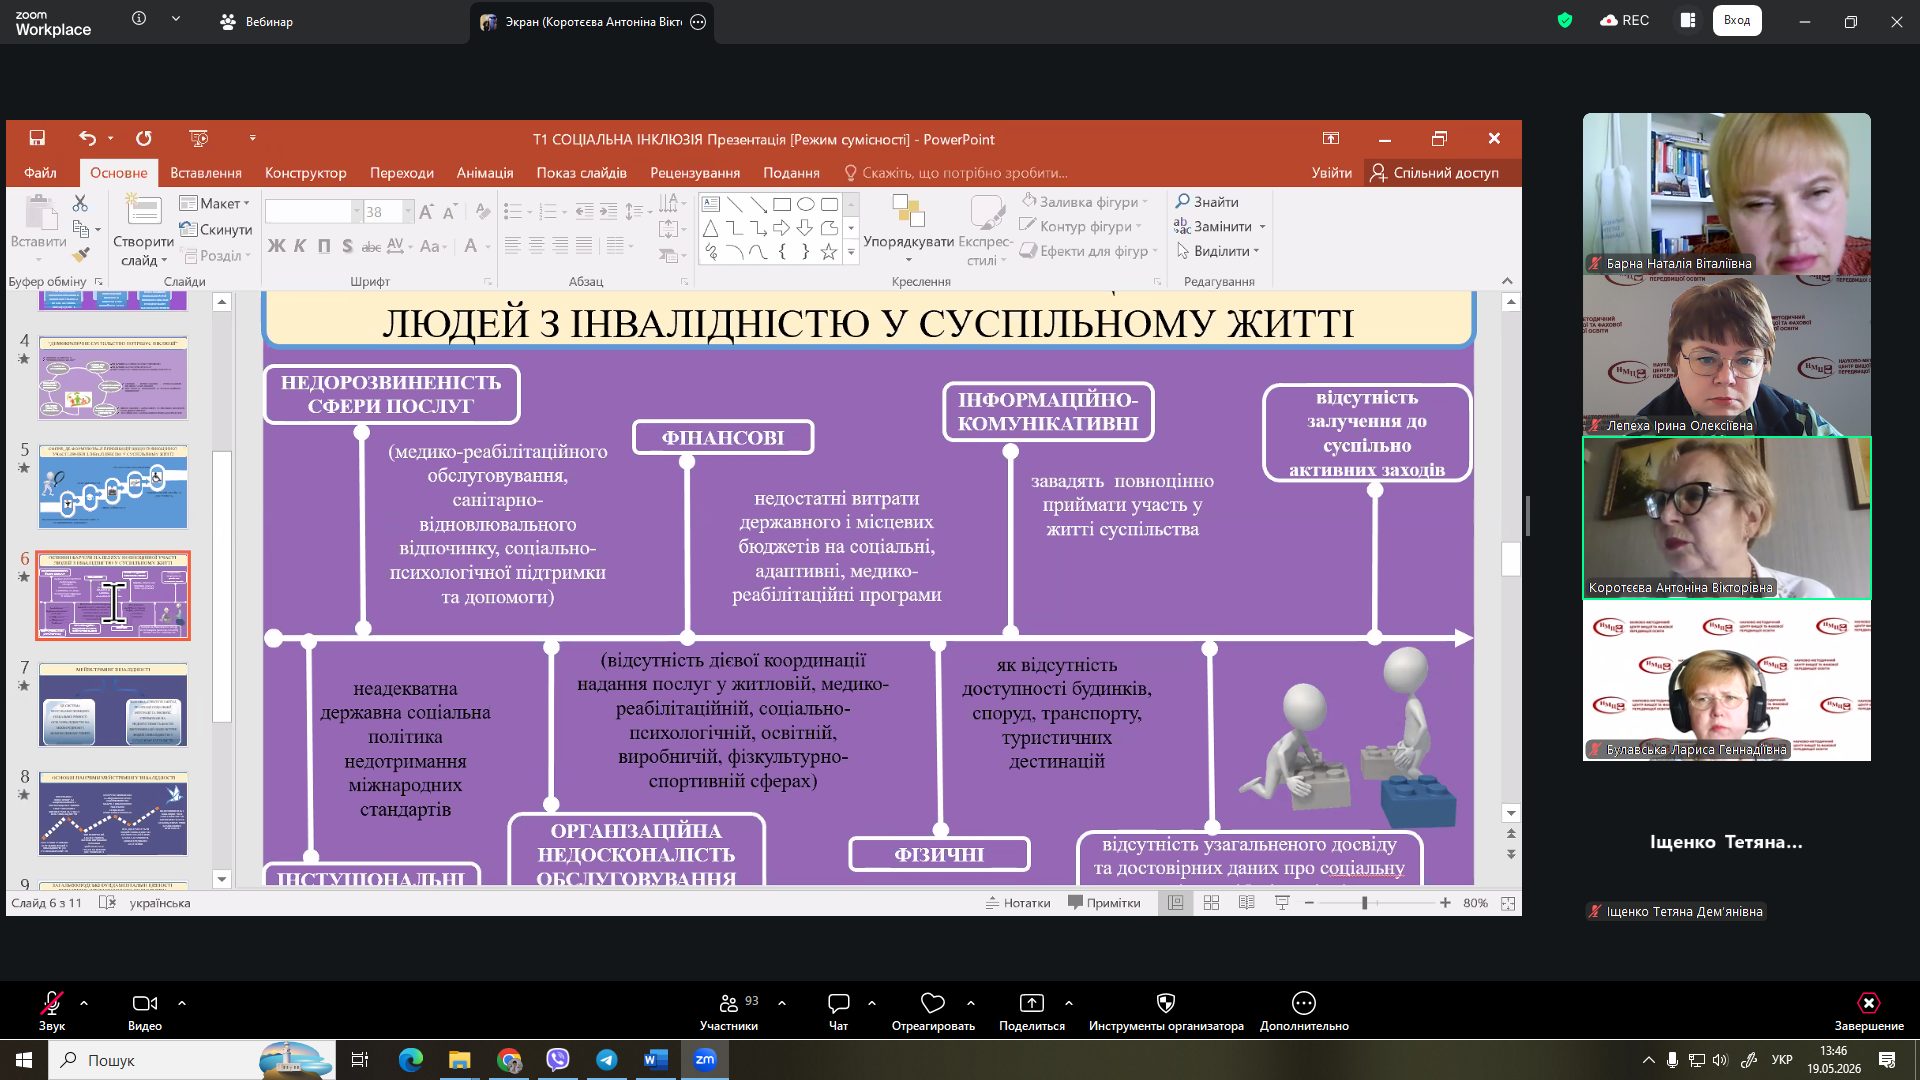Image resolution: width=1920 pixels, height=1080 pixels.
Task: Expand the Макет layout dropdown
Action: [215, 203]
